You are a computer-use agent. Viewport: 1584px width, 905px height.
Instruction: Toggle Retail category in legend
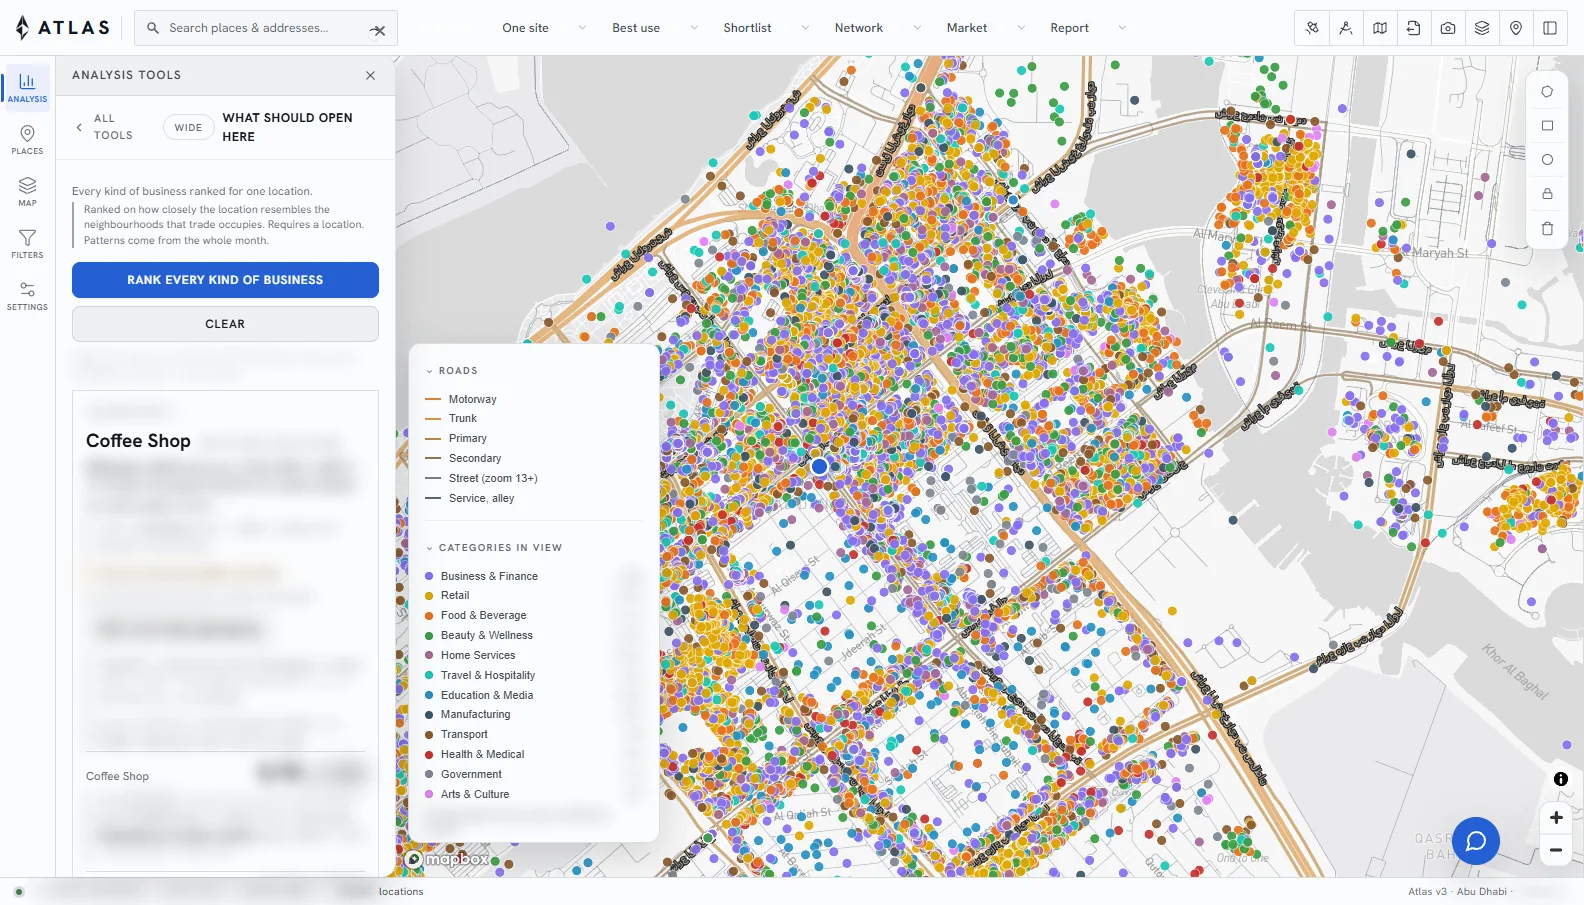(x=446, y=595)
